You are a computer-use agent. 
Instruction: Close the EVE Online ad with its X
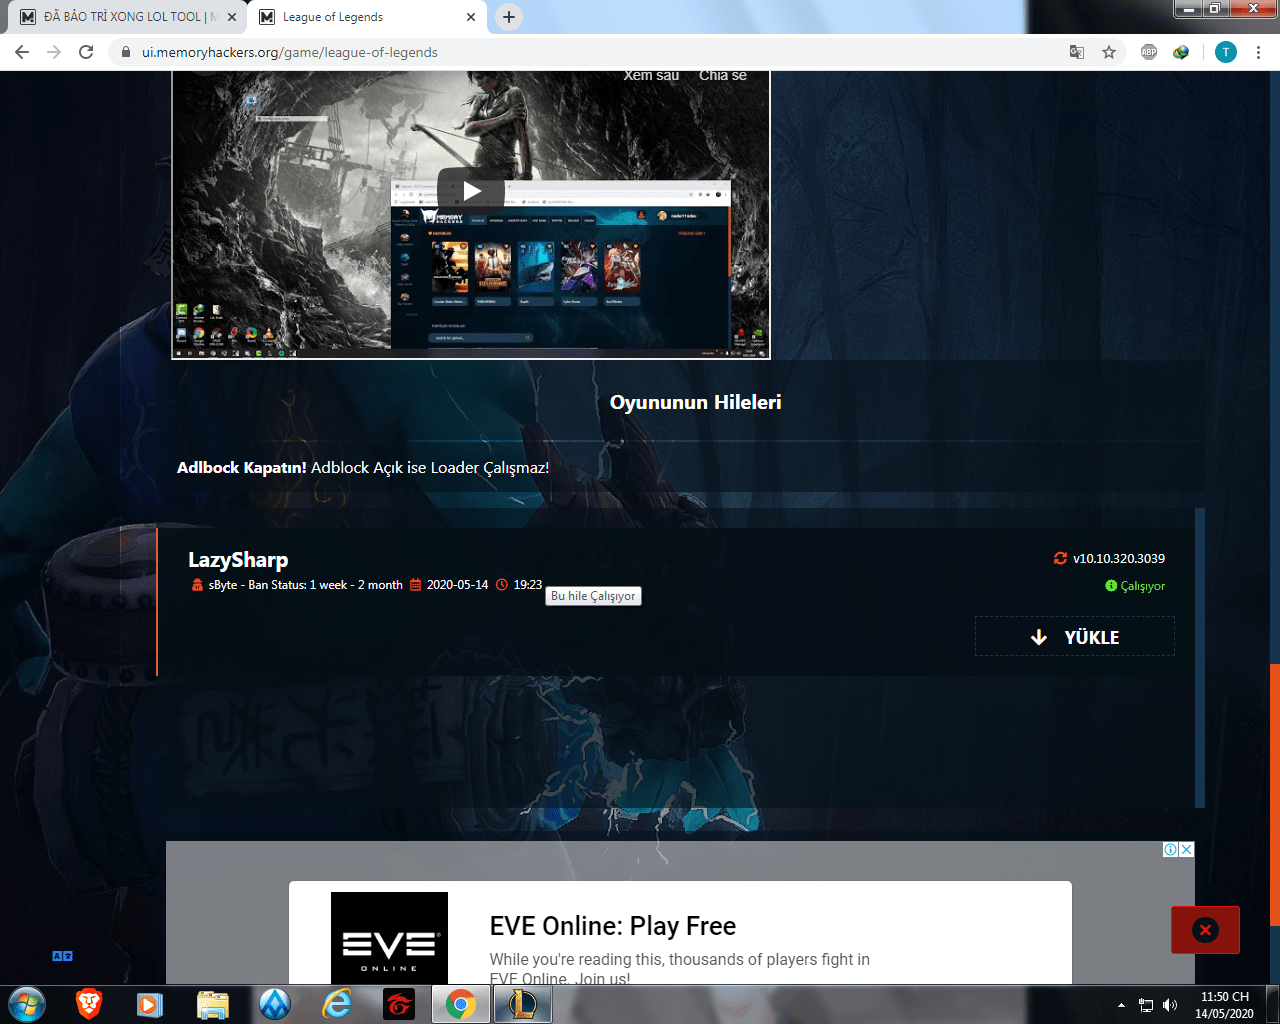(1186, 849)
